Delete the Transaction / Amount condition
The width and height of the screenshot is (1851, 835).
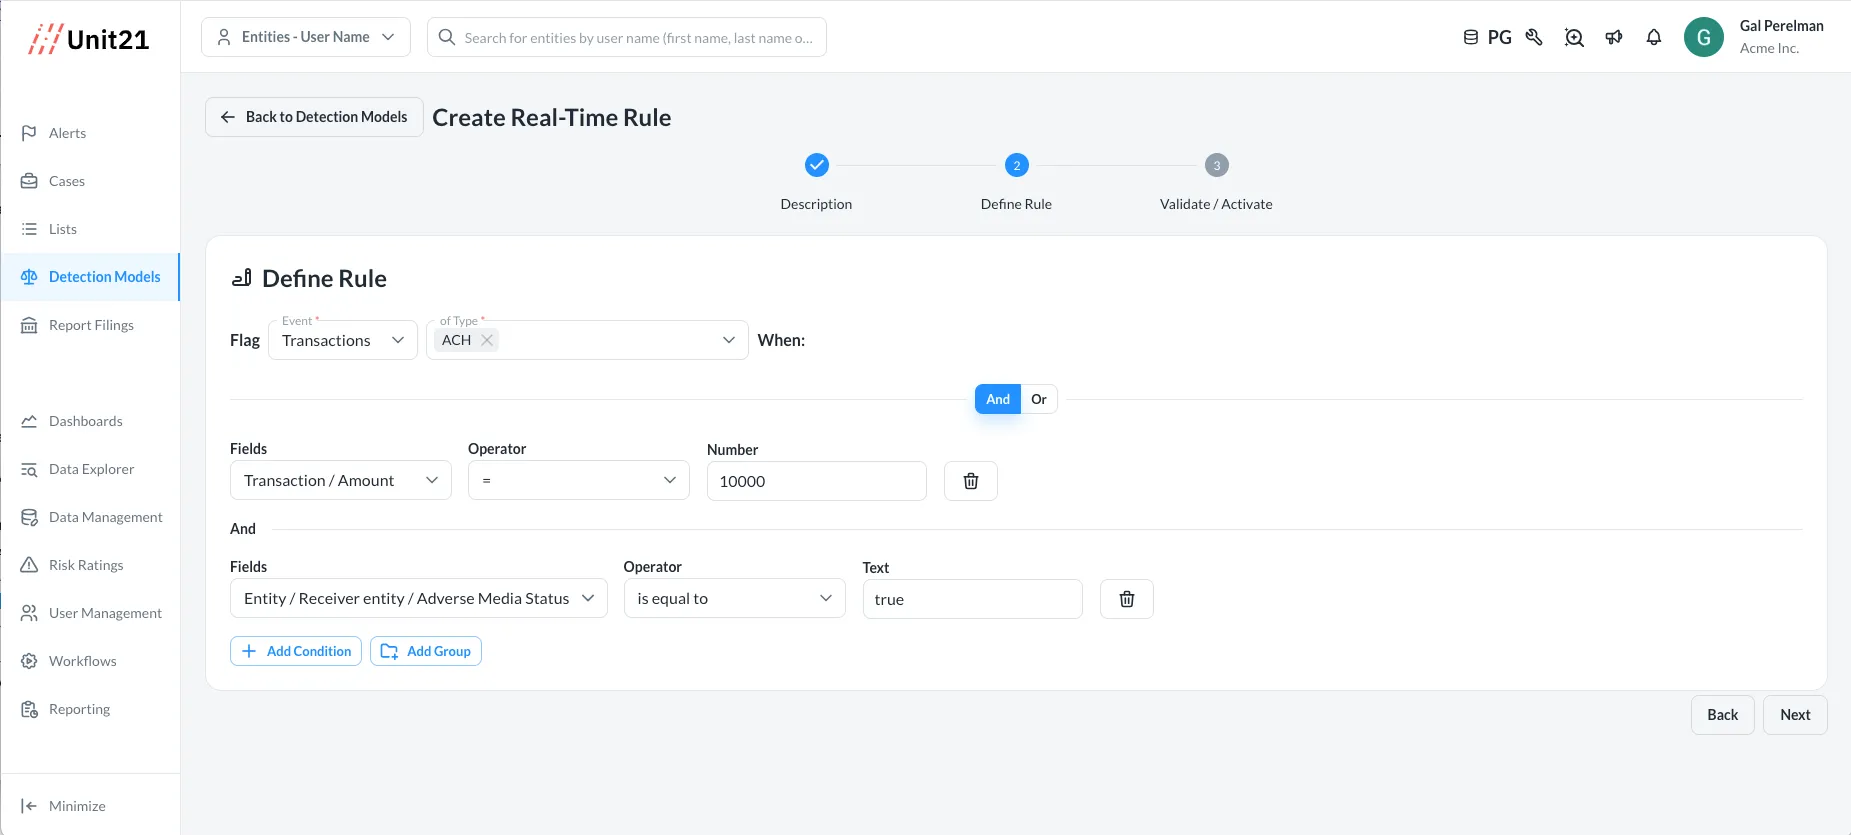(x=970, y=481)
